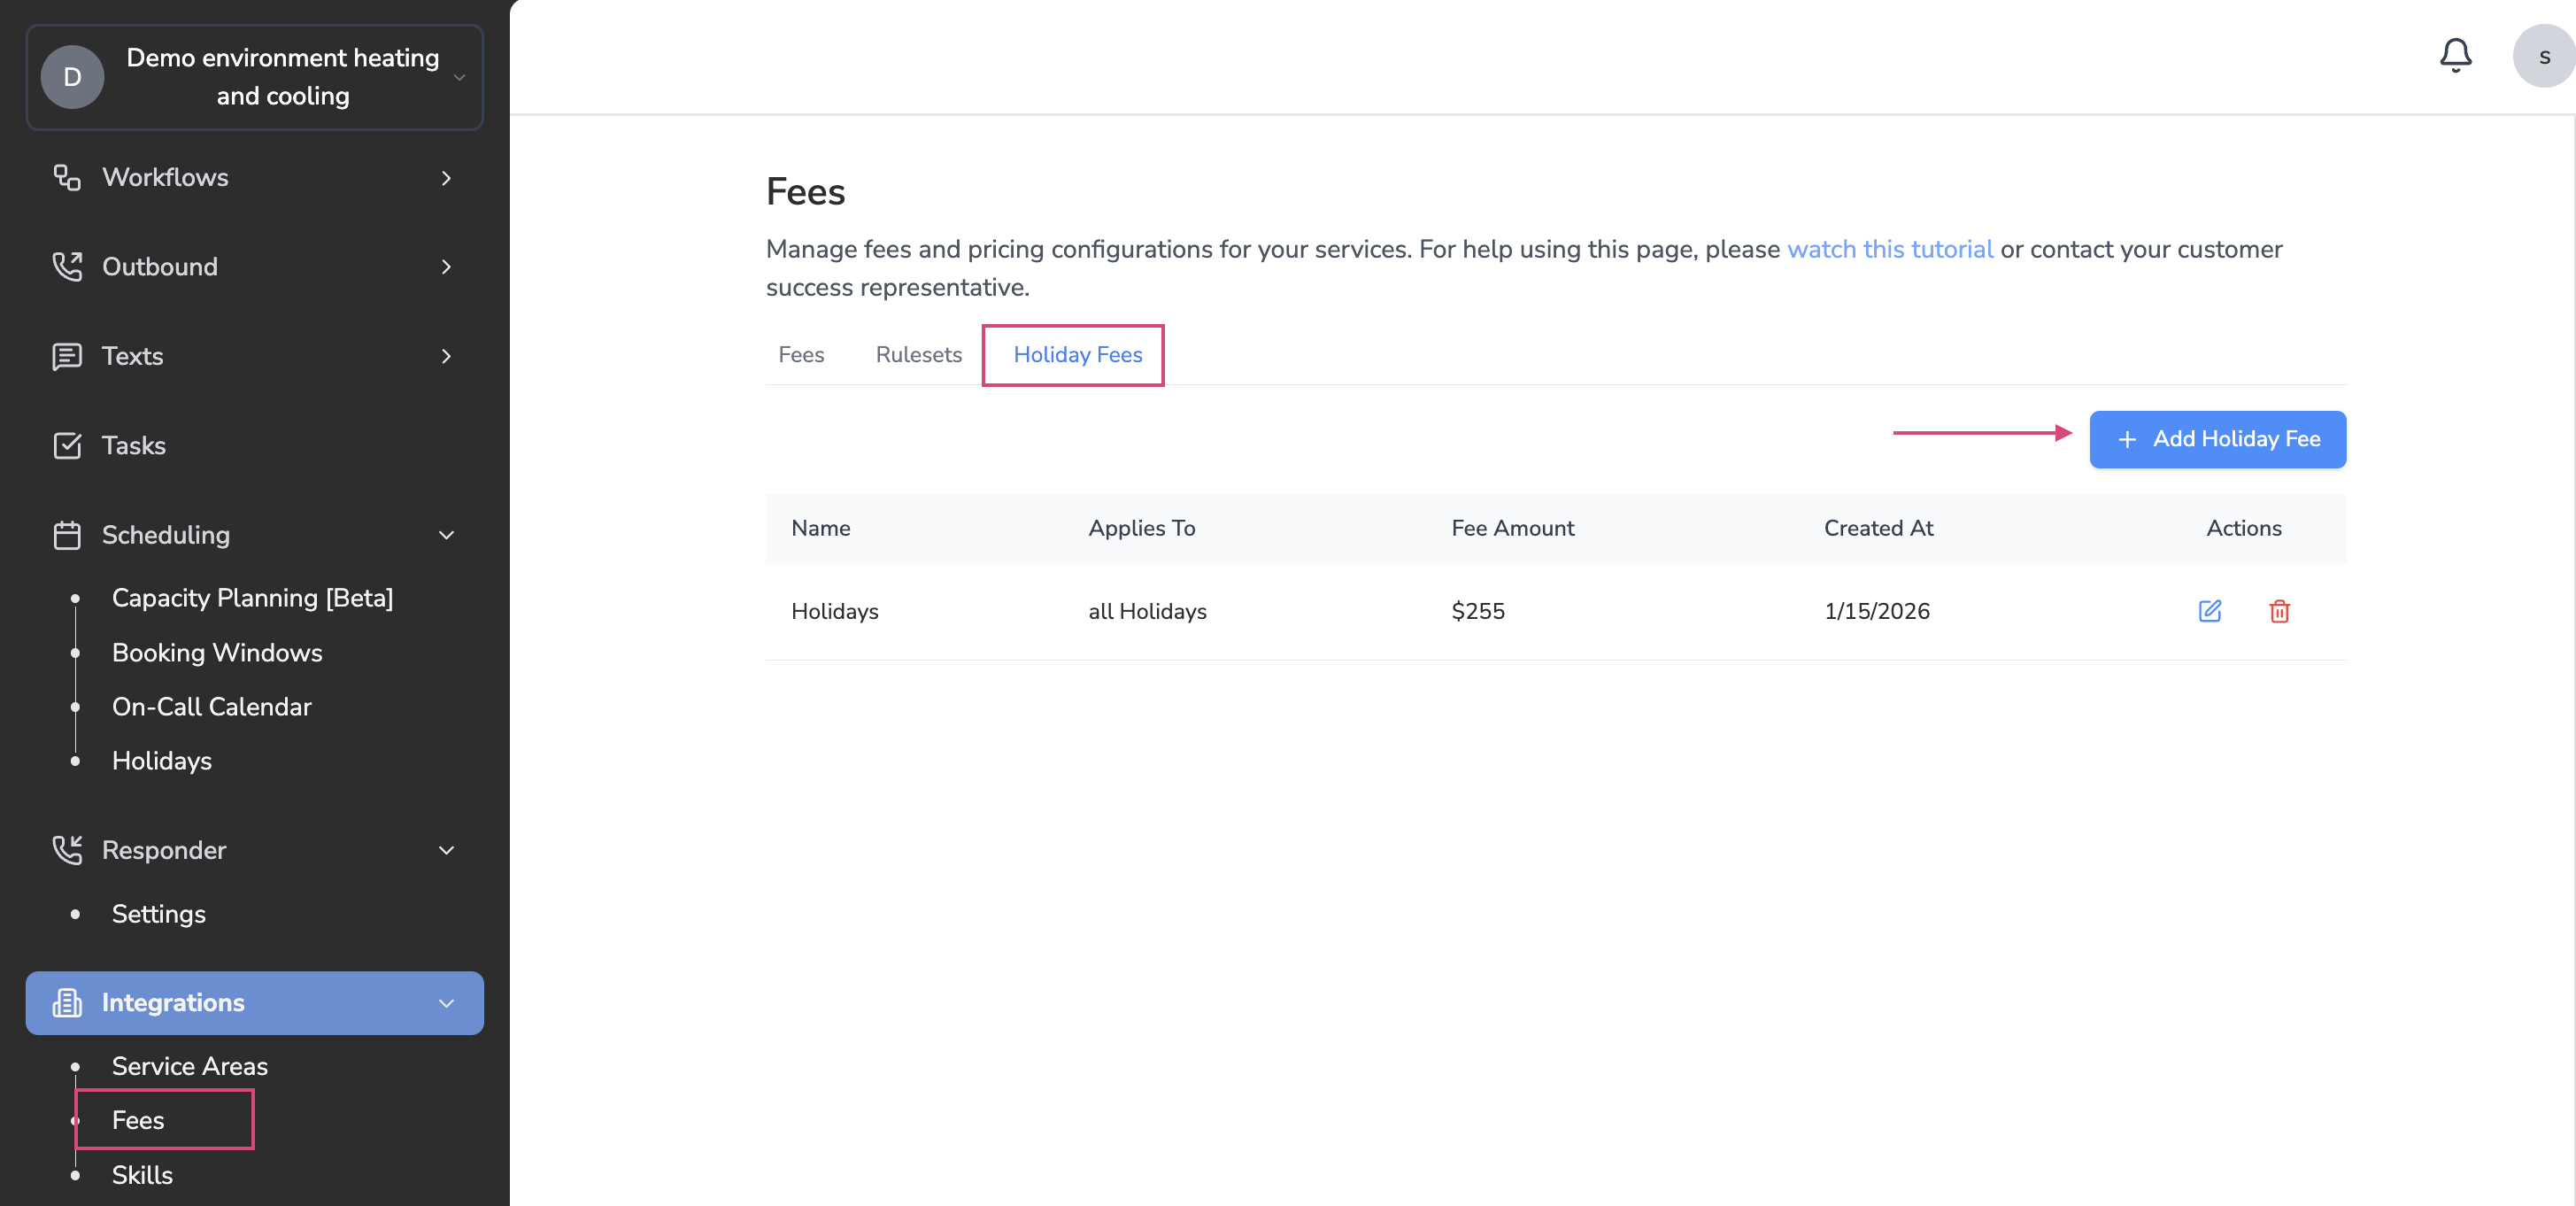
Task: Expand the Workflows menu chevron
Action: 446,178
